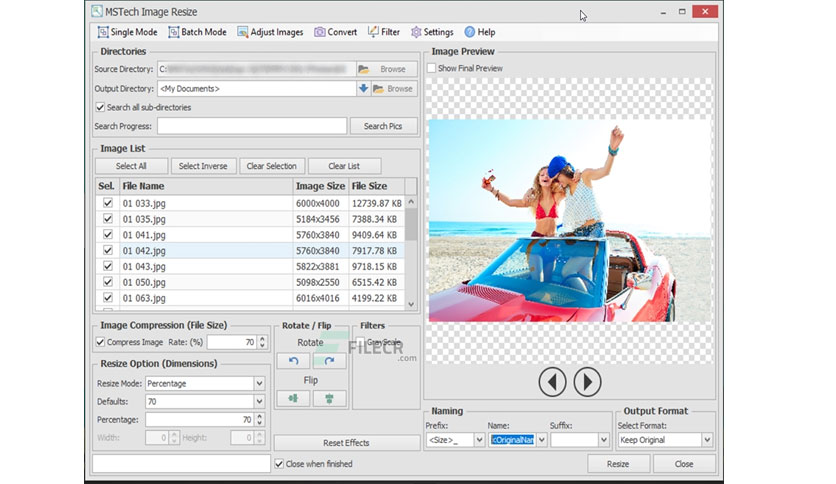Flip image horizontally
836x484 pixels.
(293, 399)
